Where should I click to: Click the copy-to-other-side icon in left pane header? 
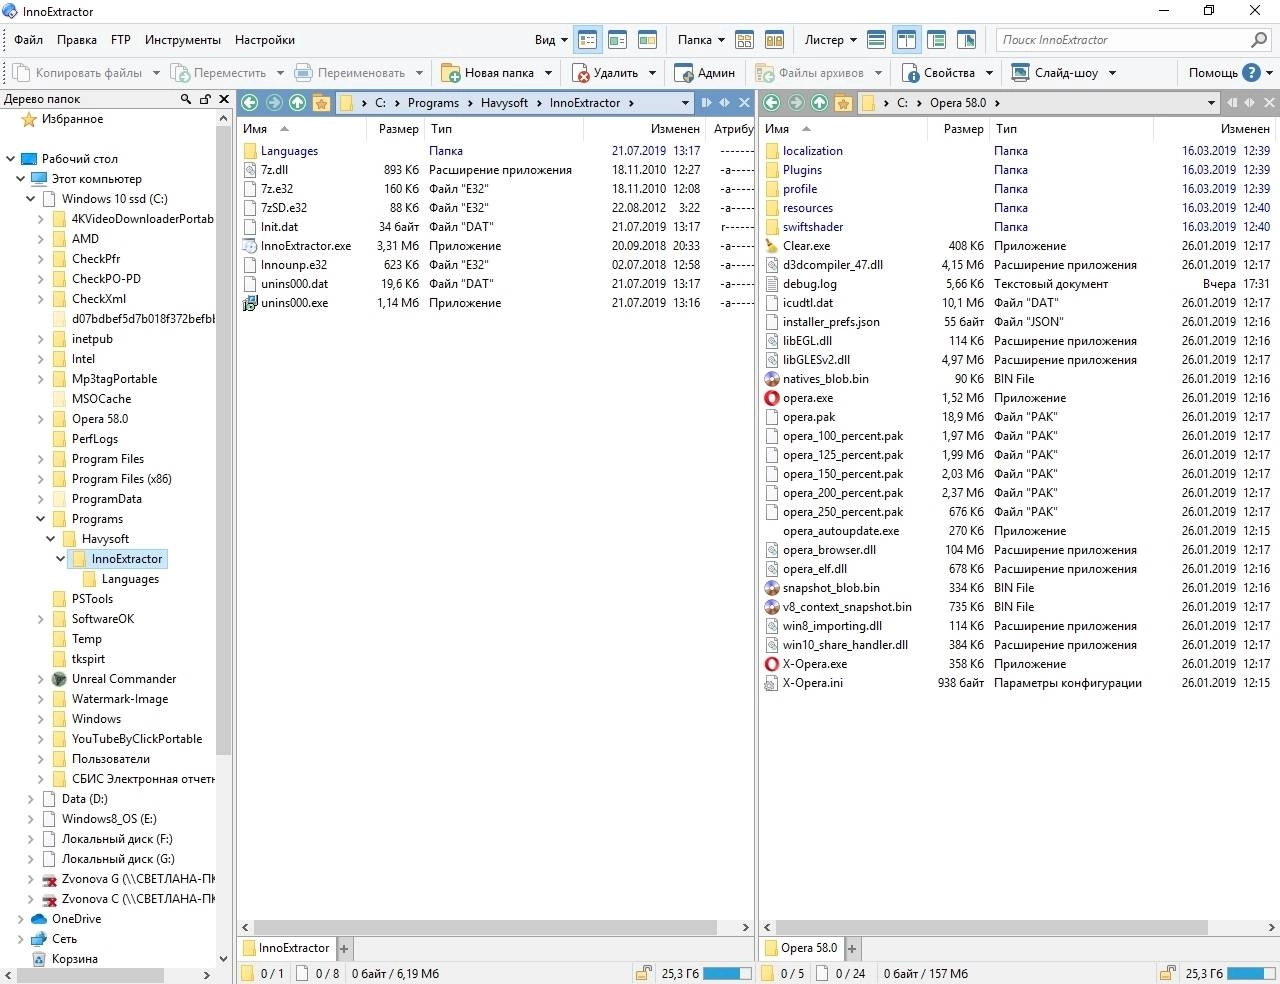[x=707, y=102]
